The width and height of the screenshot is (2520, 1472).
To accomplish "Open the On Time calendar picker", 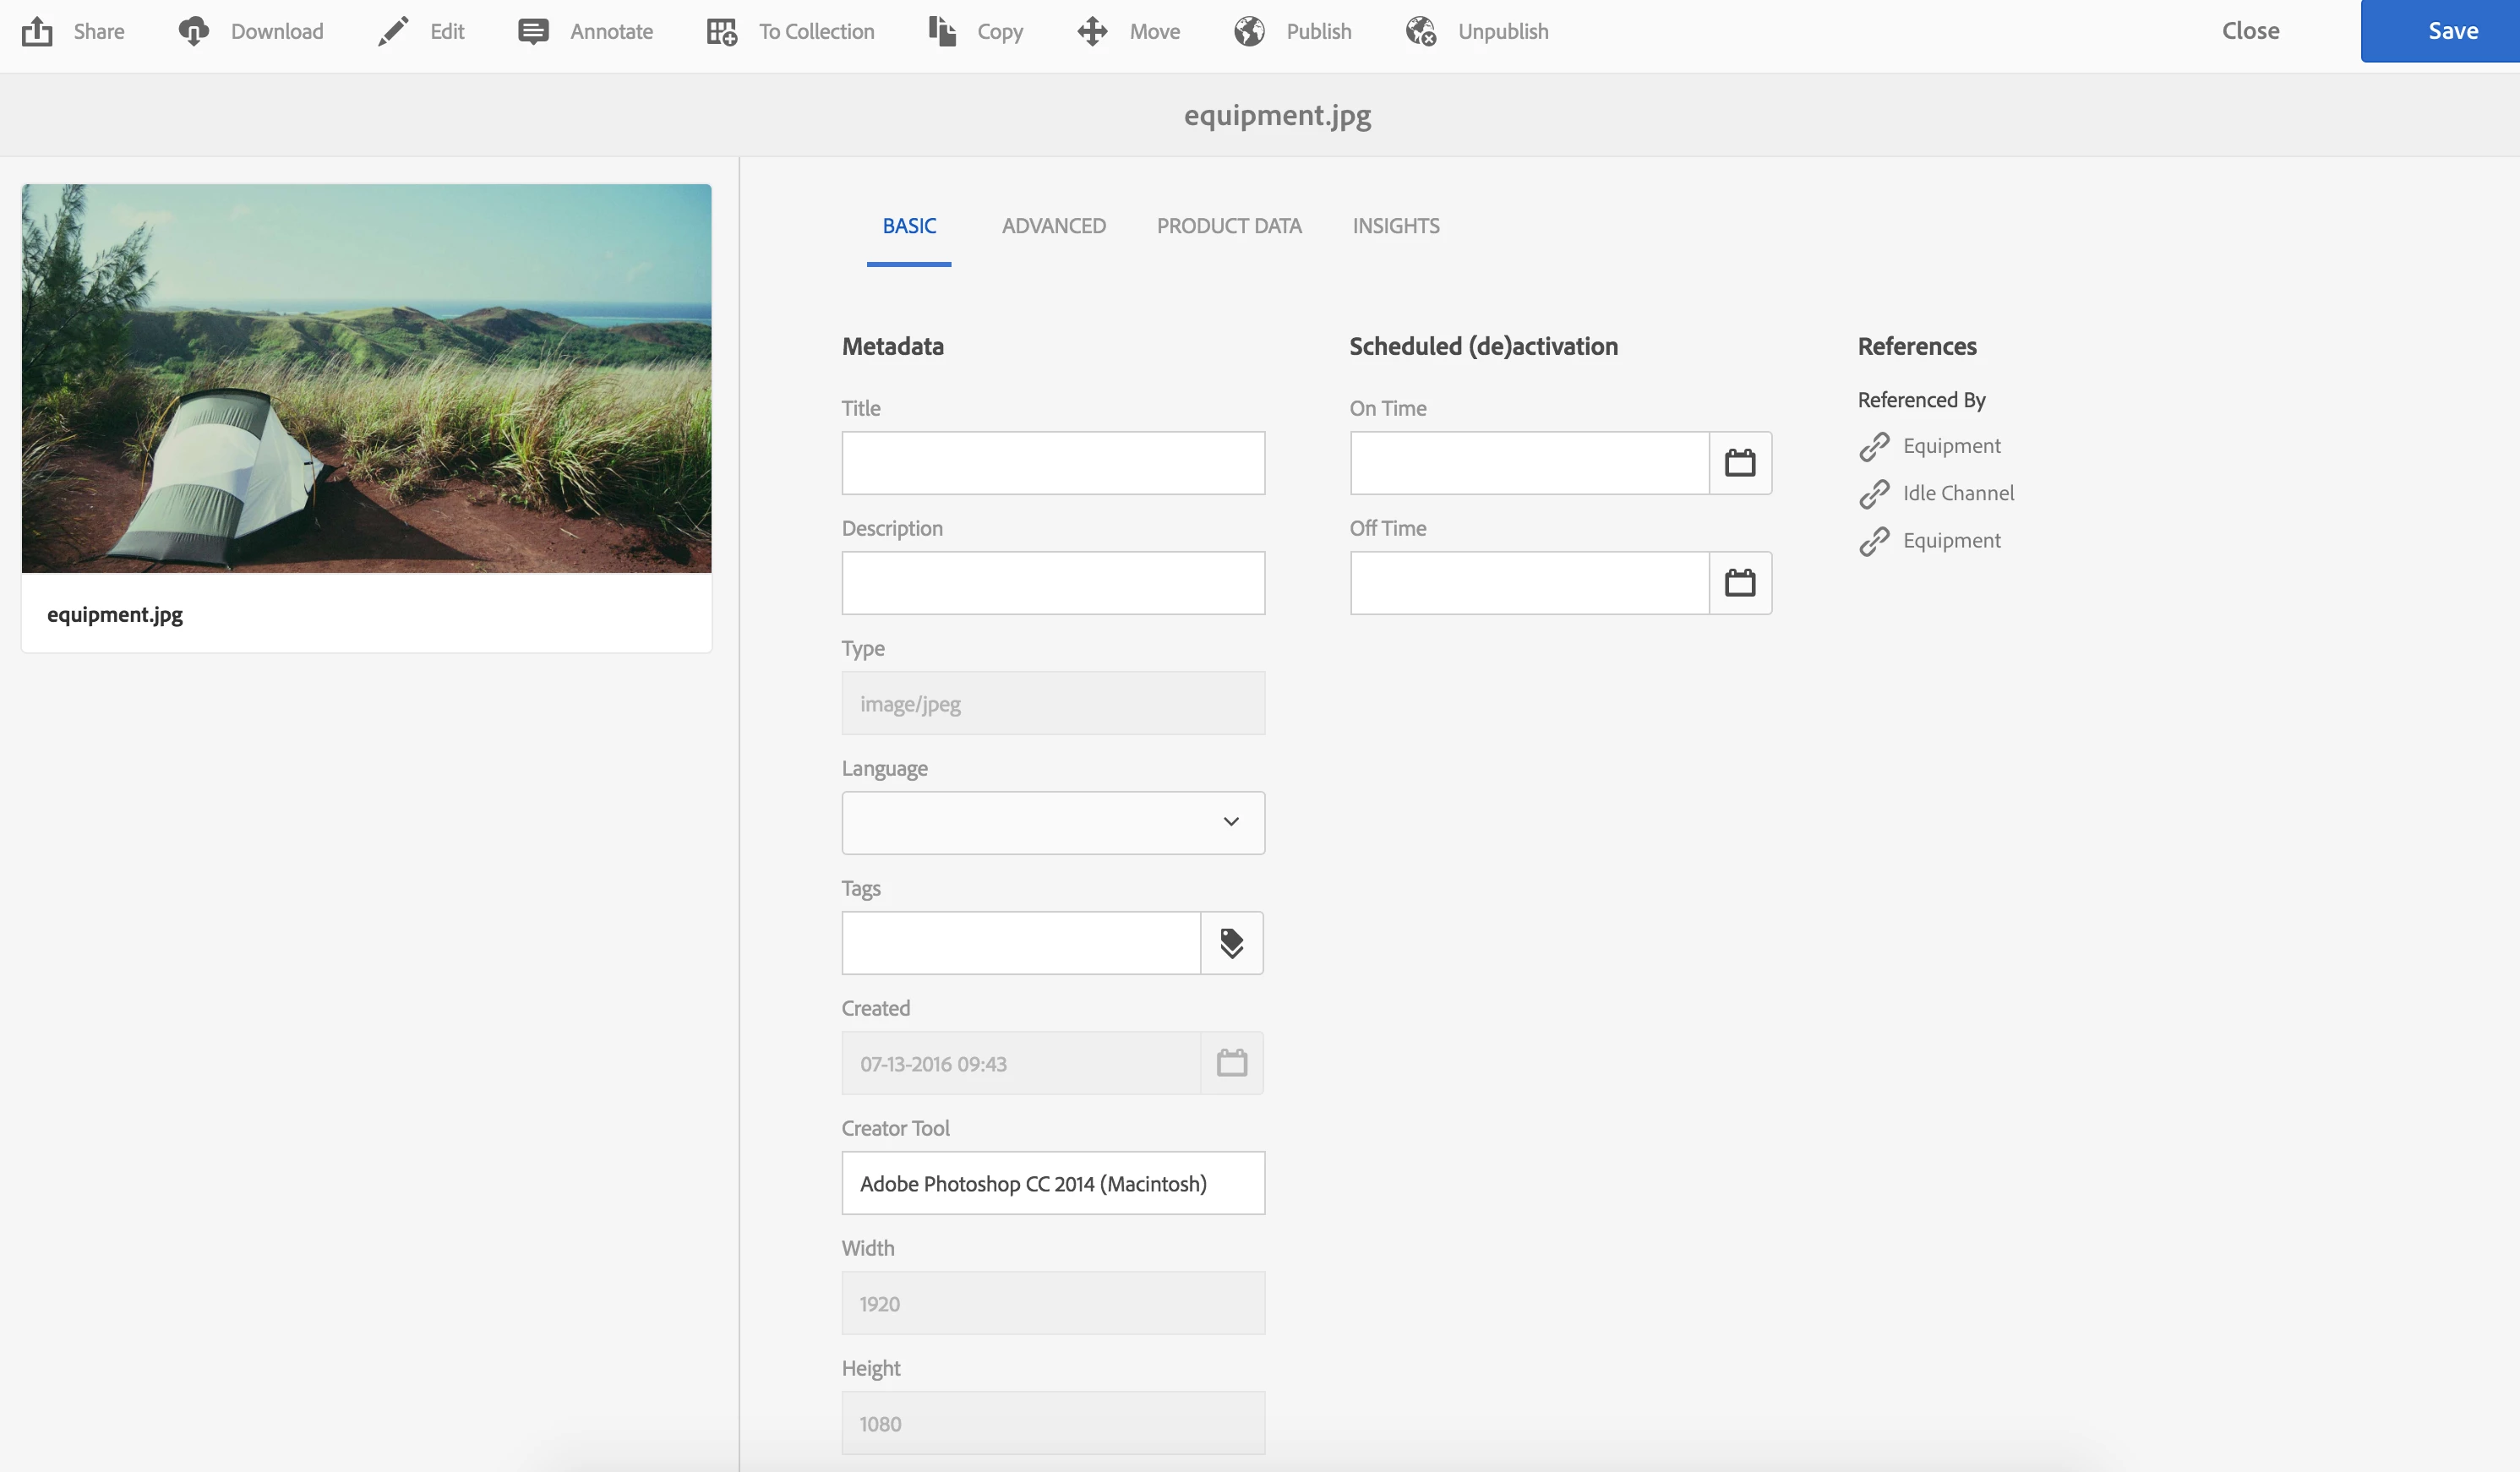I will [1739, 463].
